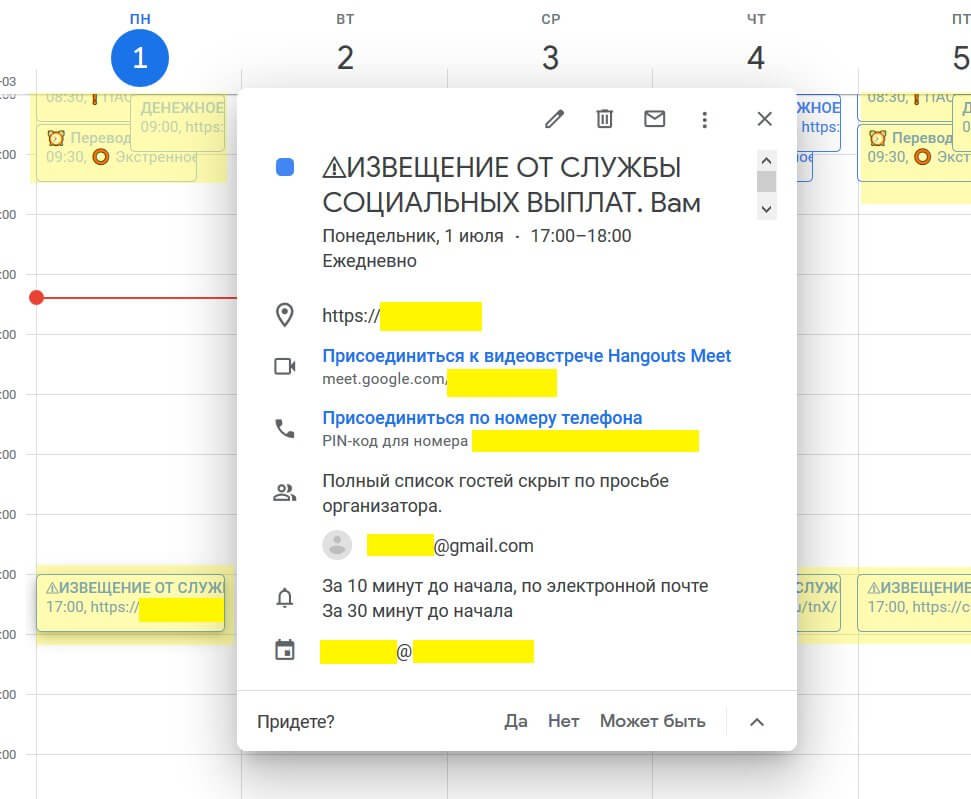
Task: Click the guest avatar next to gmail.com
Action: 337,545
